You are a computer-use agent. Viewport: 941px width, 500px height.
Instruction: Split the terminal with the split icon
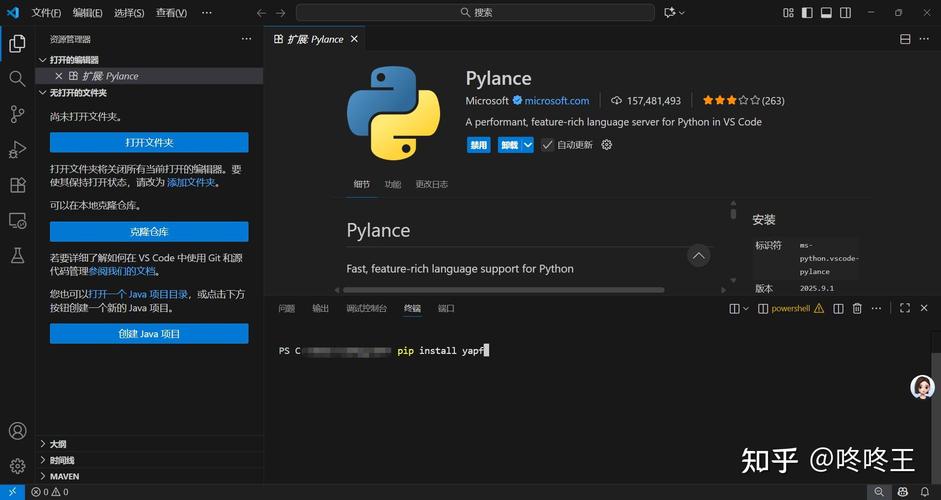tap(838, 309)
